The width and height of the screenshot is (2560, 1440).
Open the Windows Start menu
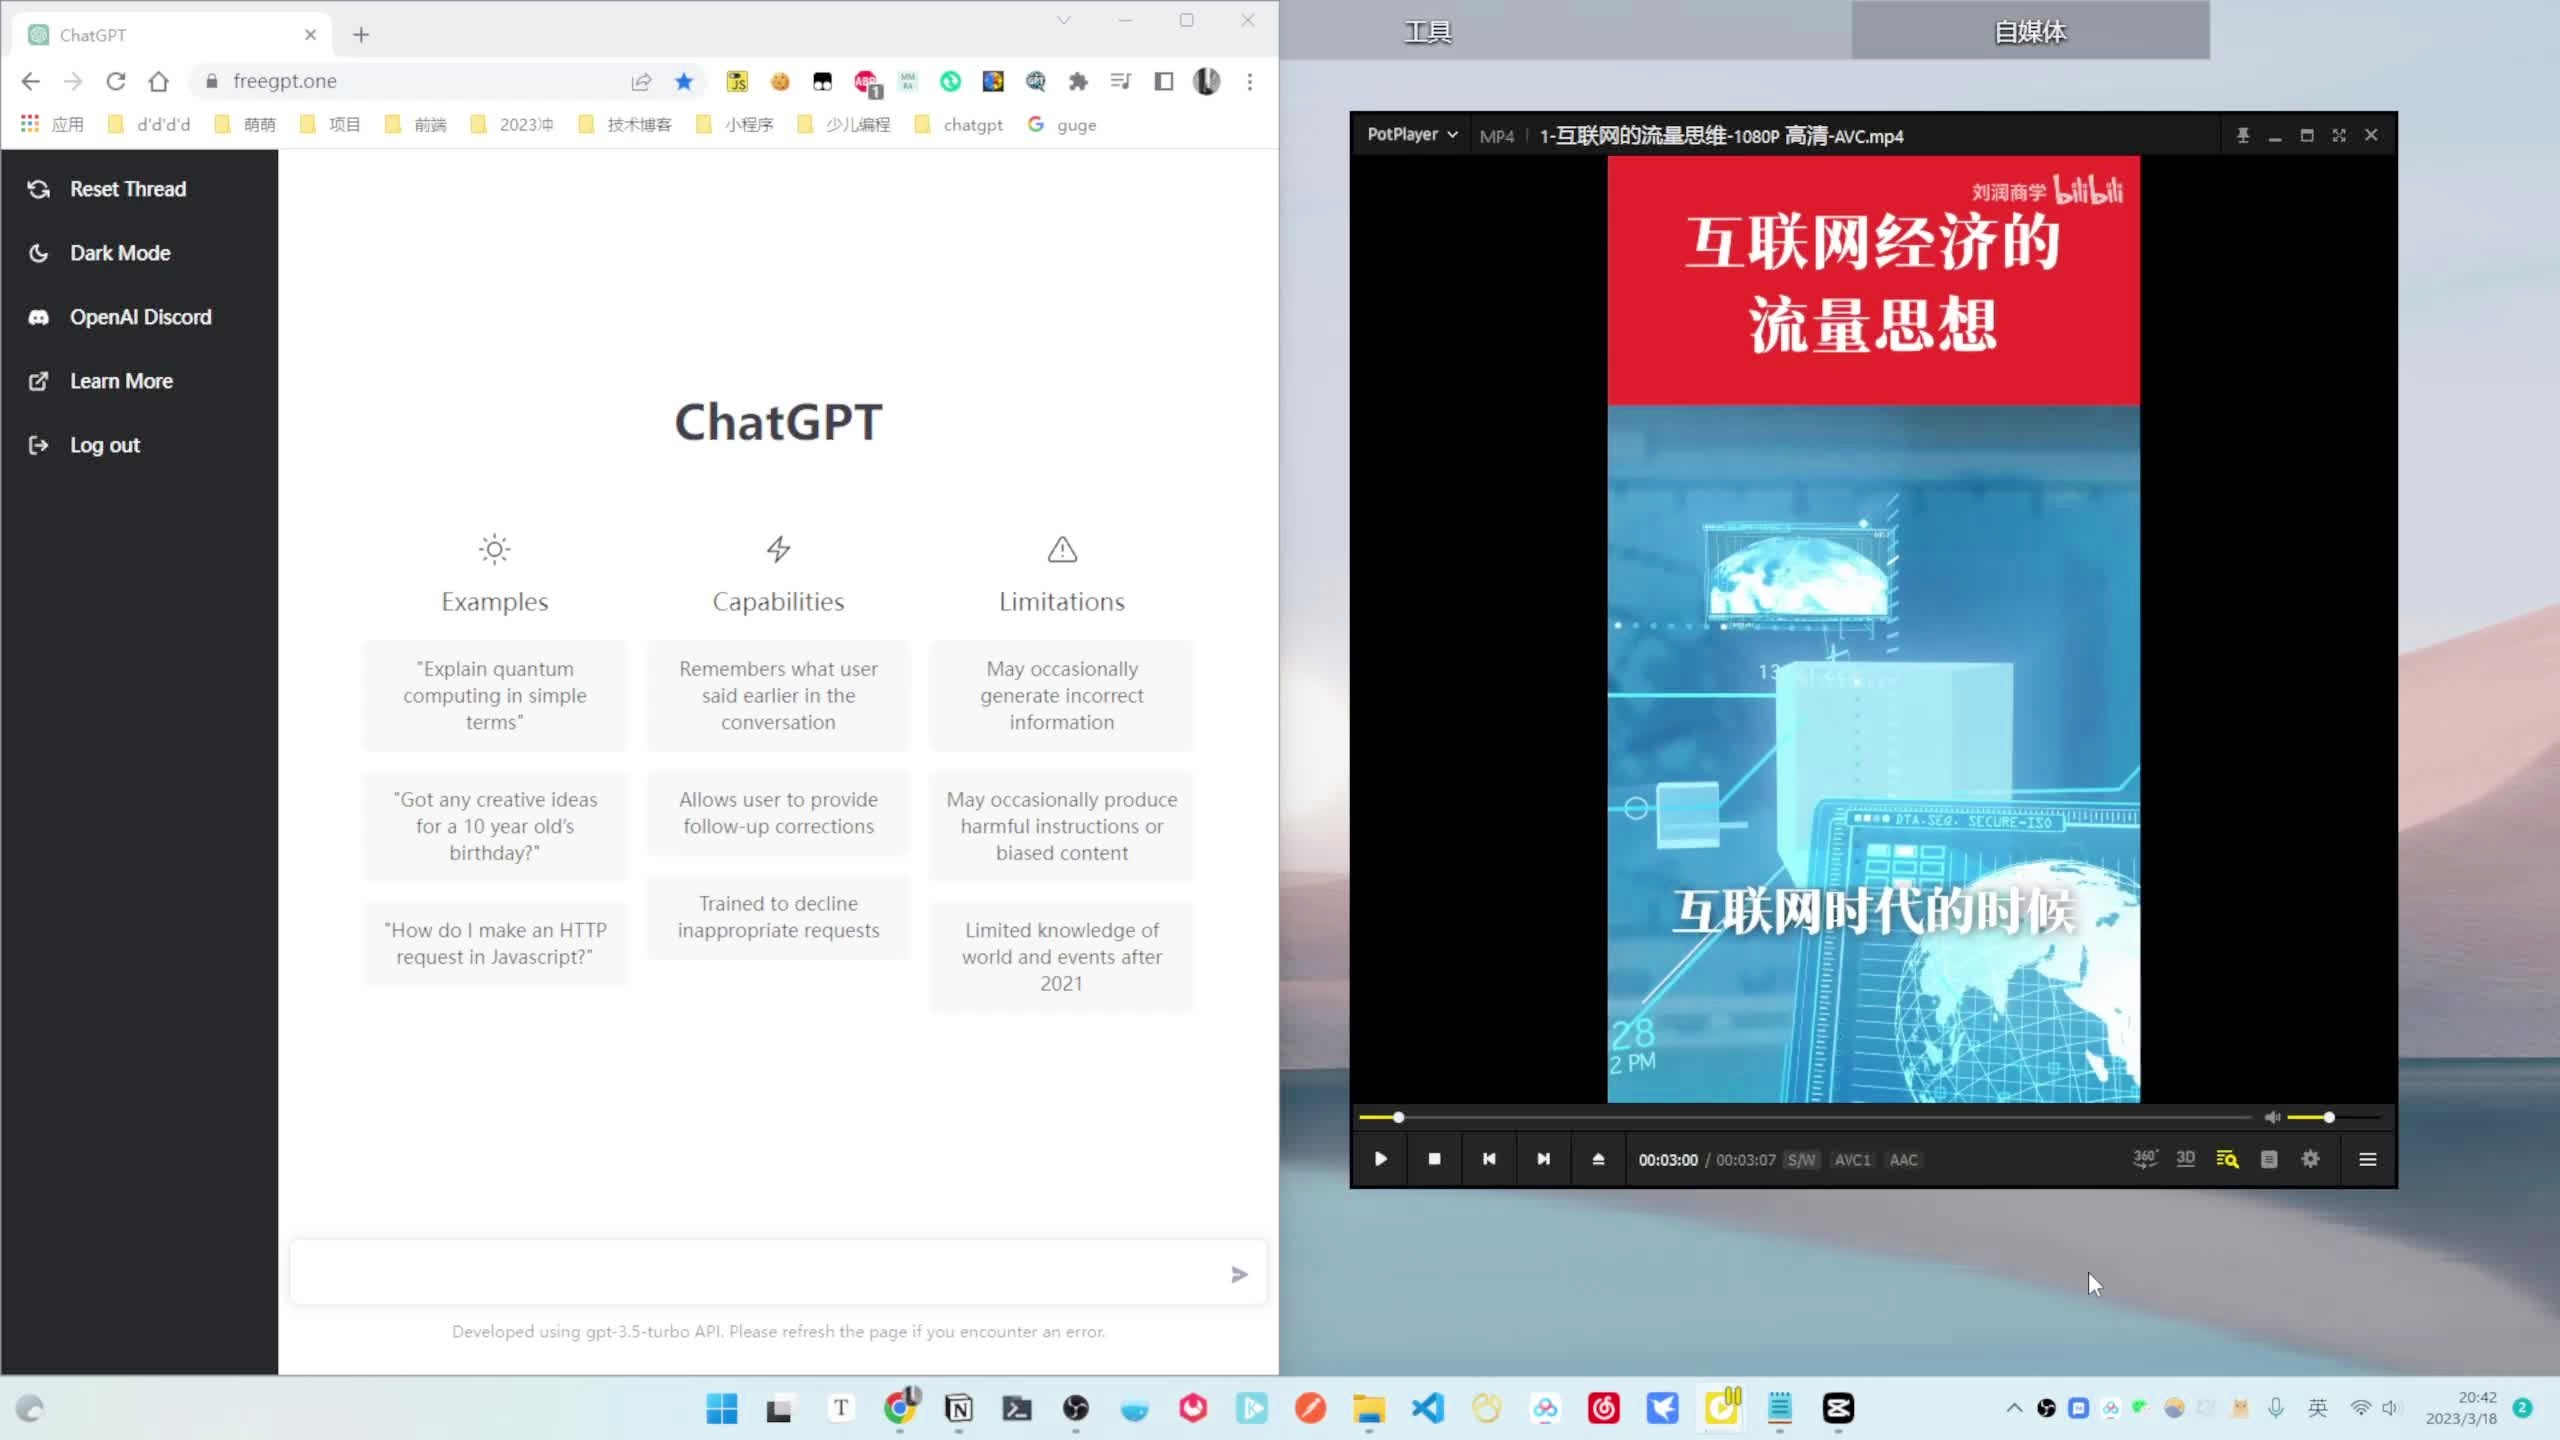tap(721, 1408)
